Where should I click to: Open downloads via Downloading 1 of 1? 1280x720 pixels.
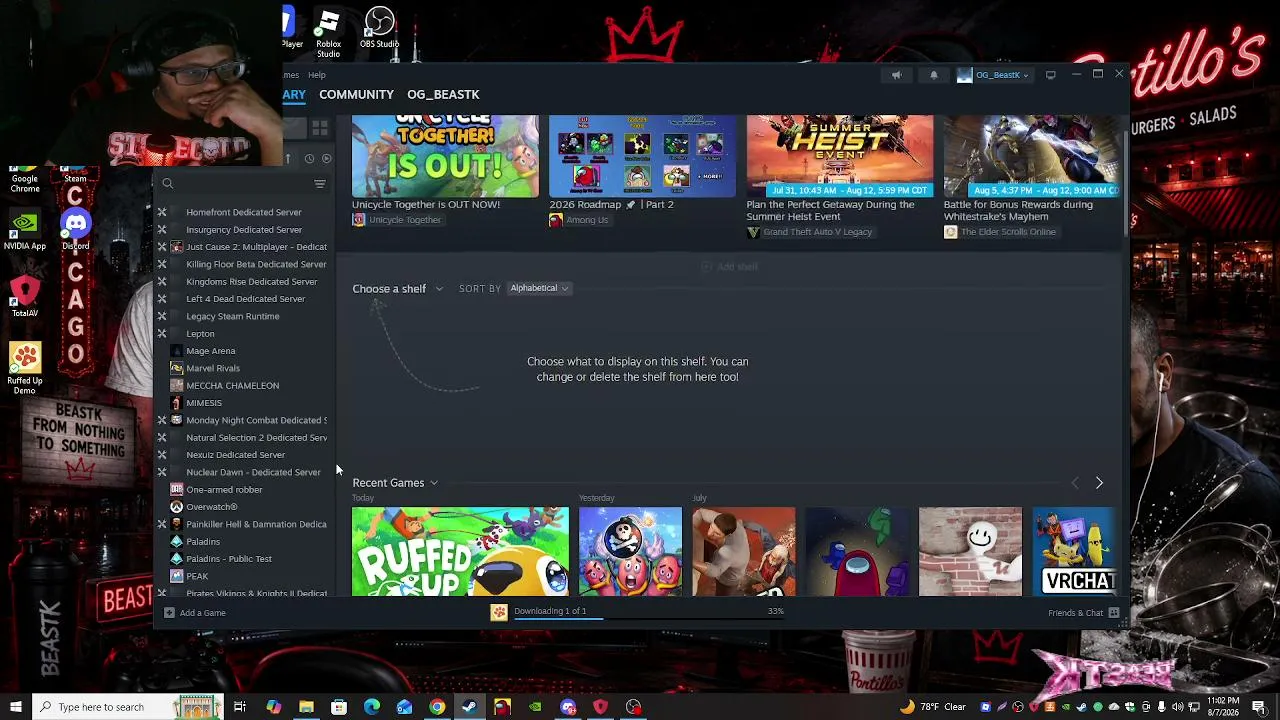pos(550,611)
